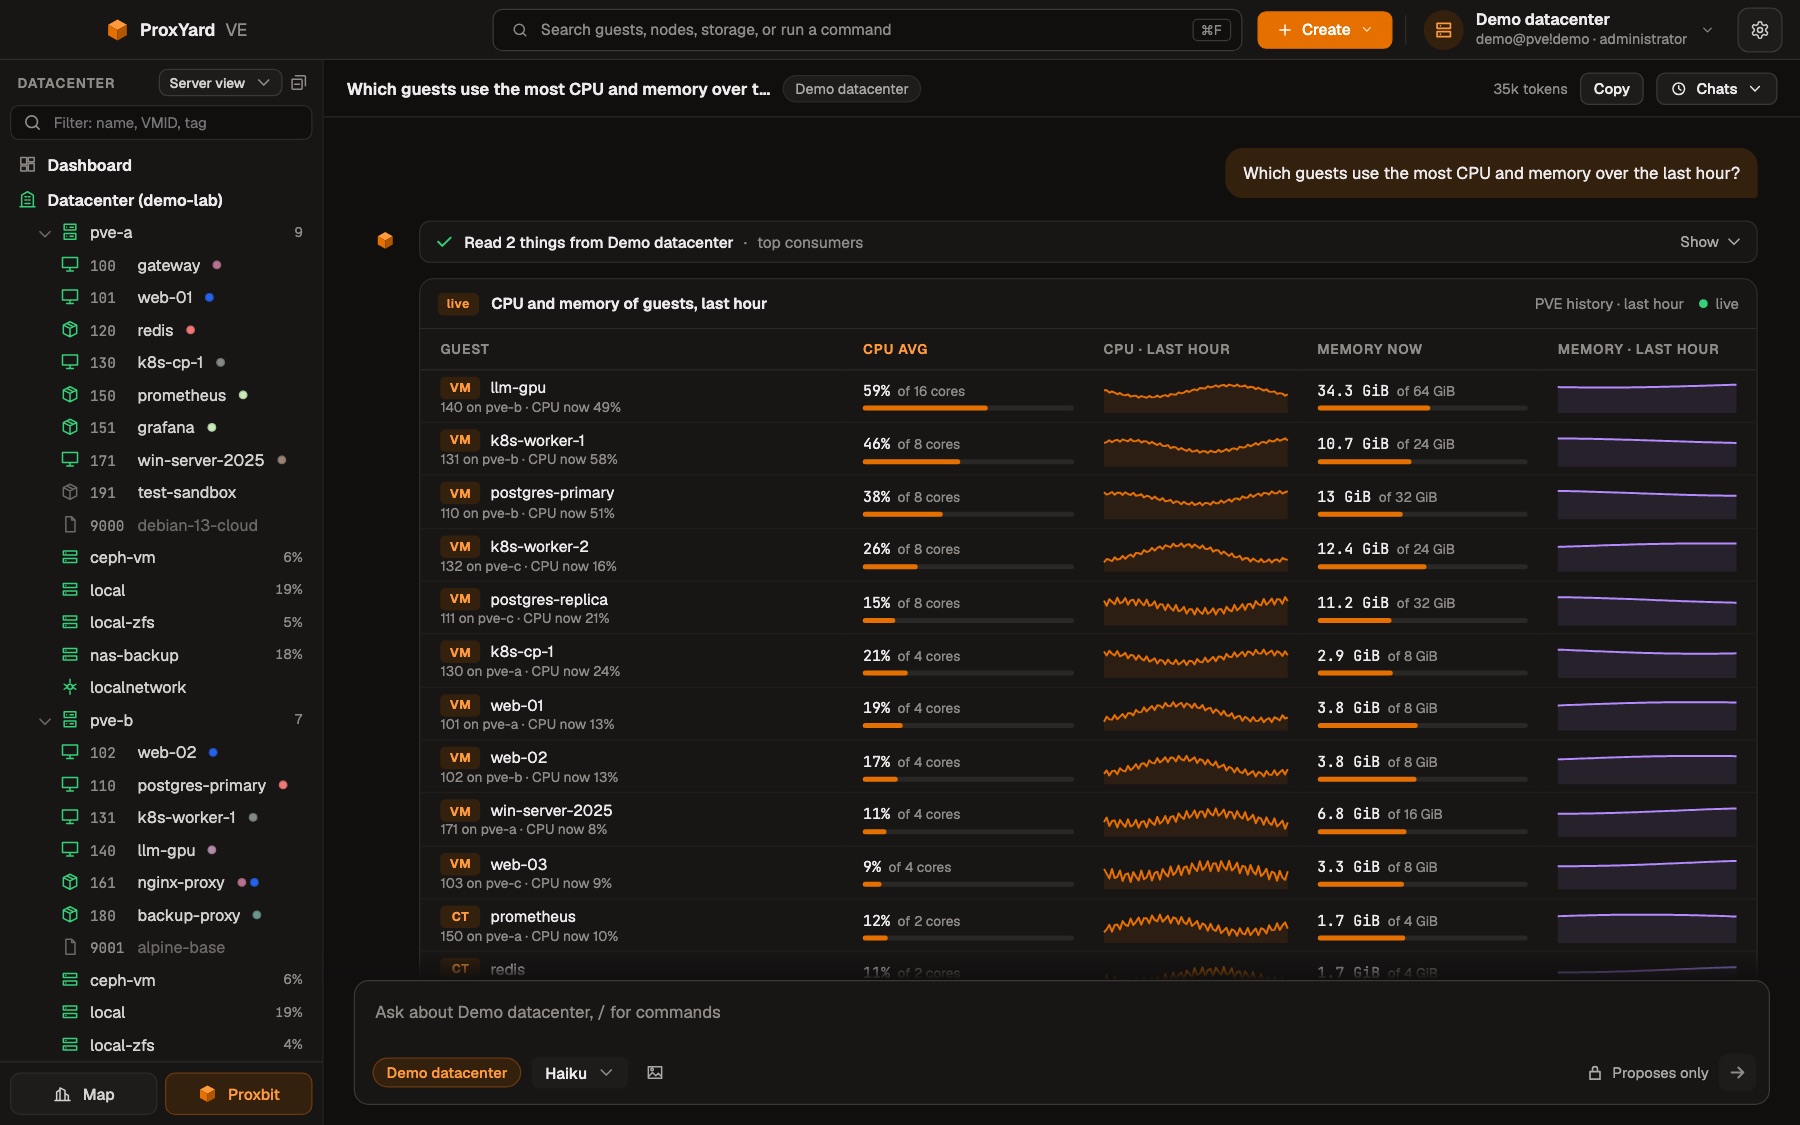Open the Haiku model selector
Image resolution: width=1800 pixels, height=1125 pixels.
tap(579, 1073)
